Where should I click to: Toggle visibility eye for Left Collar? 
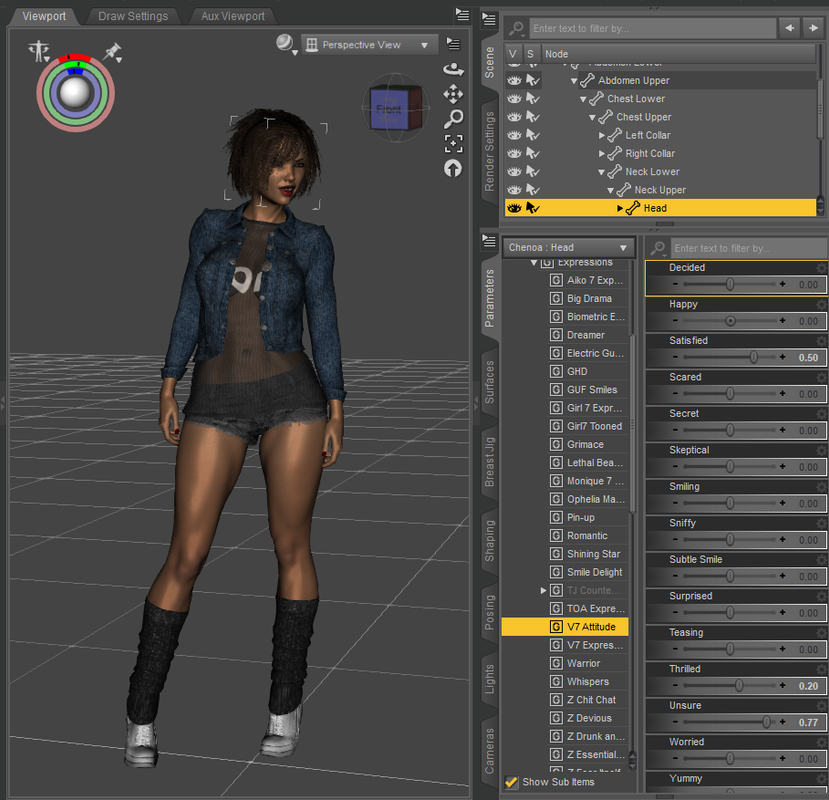[x=514, y=135]
